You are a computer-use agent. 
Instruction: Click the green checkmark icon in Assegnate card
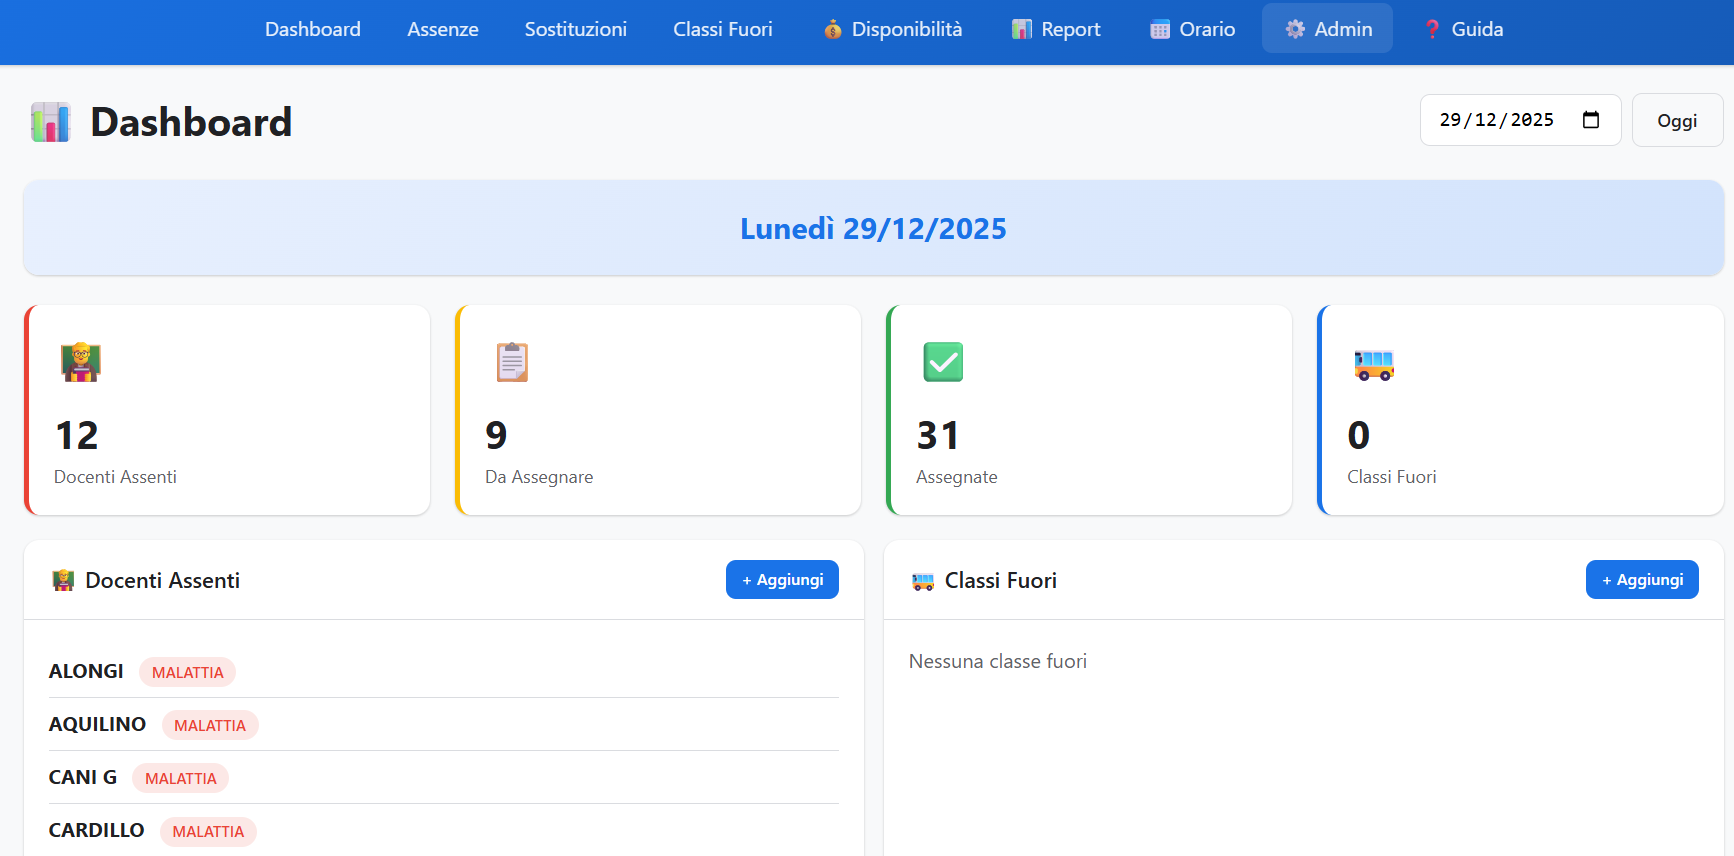[942, 362]
